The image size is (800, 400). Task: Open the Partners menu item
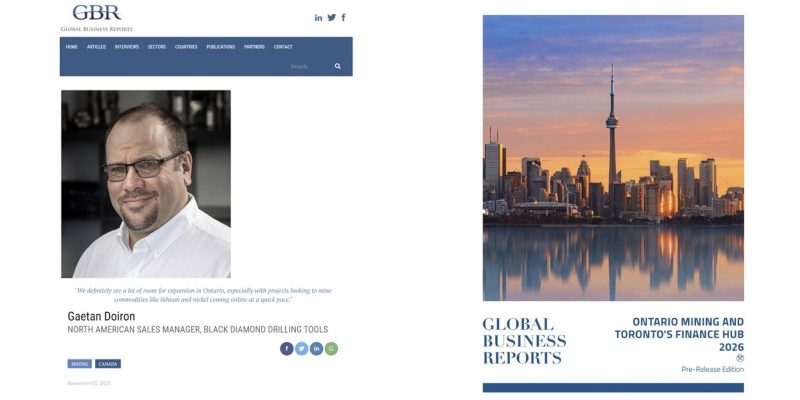[x=254, y=47]
